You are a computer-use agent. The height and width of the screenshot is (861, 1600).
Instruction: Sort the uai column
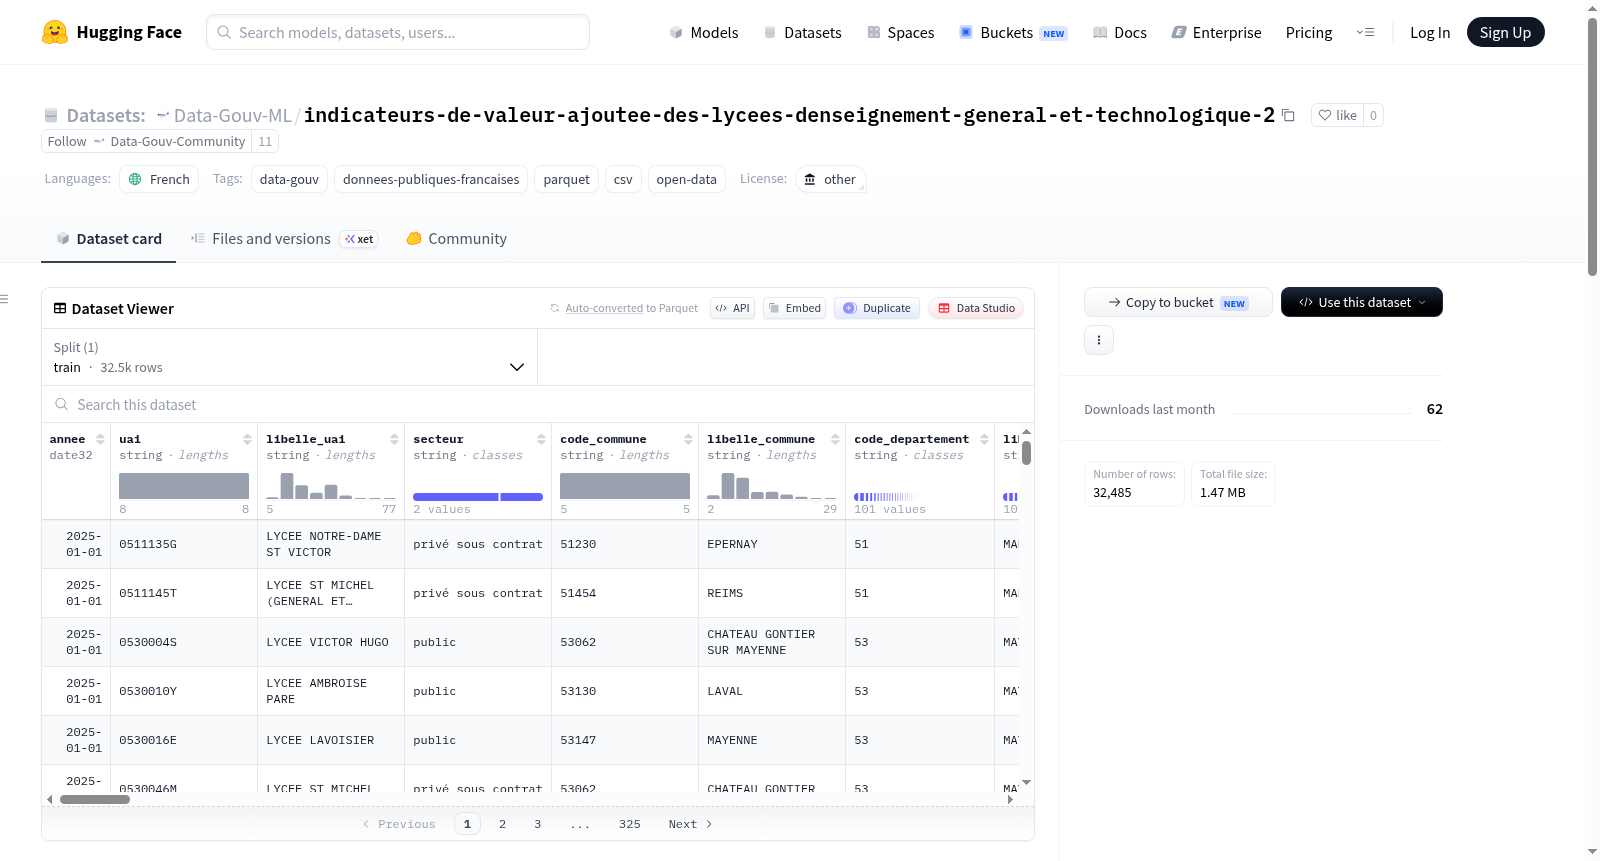247,439
